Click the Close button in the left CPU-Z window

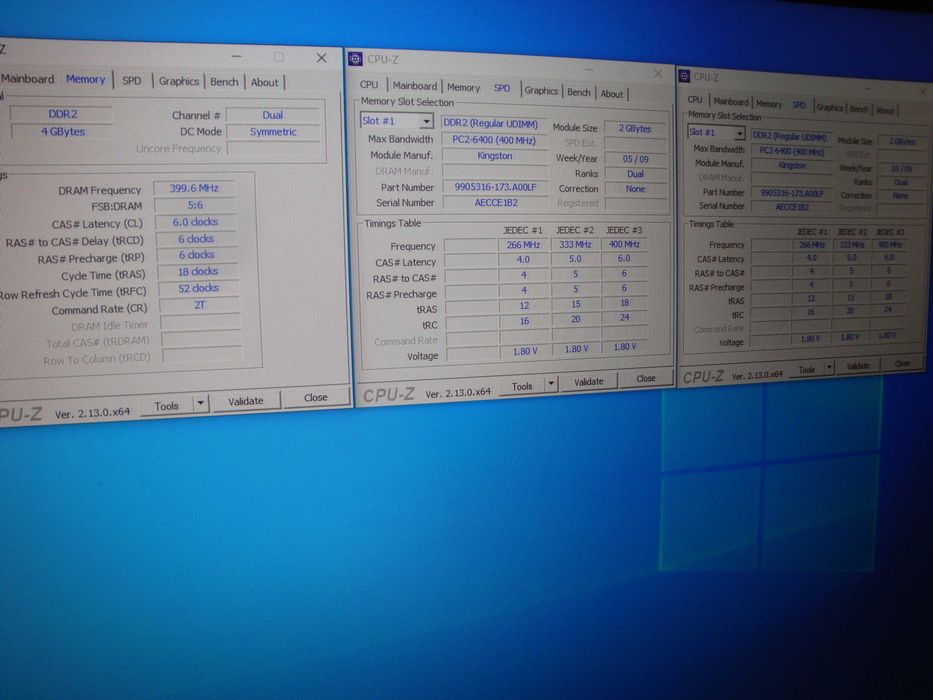315,397
